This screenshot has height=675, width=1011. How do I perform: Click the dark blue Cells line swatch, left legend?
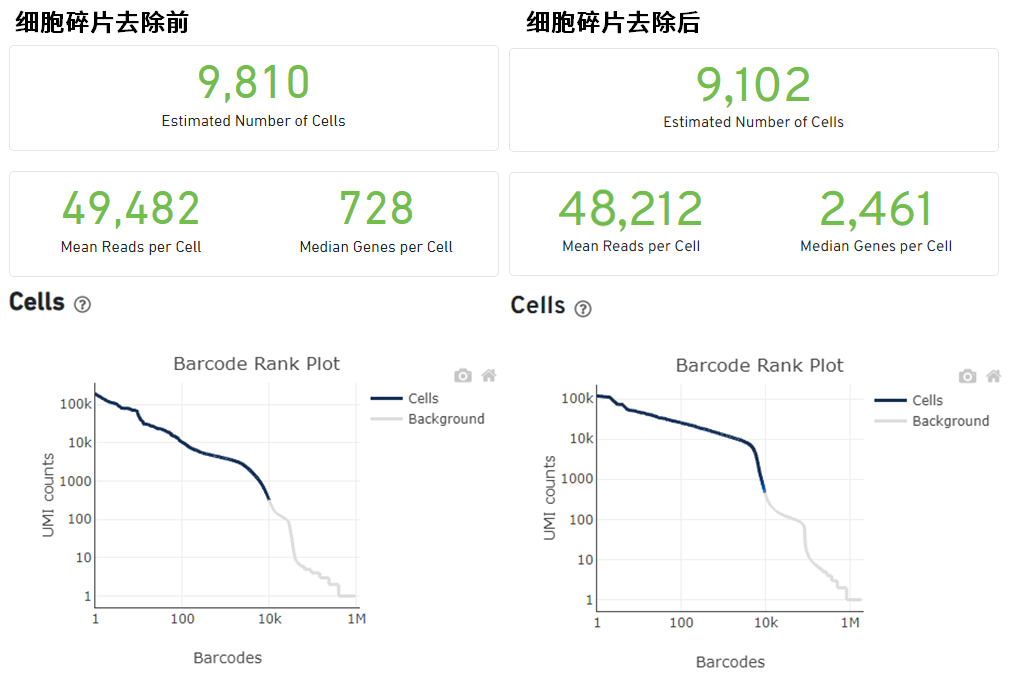click(385, 398)
